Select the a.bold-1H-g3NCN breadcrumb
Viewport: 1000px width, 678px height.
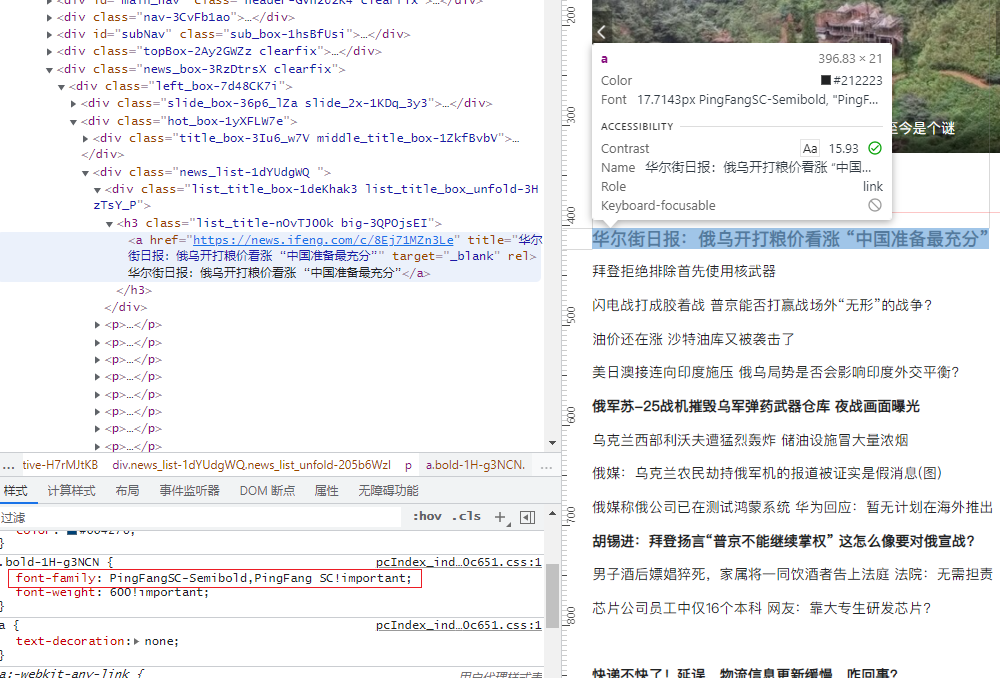point(476,465)
